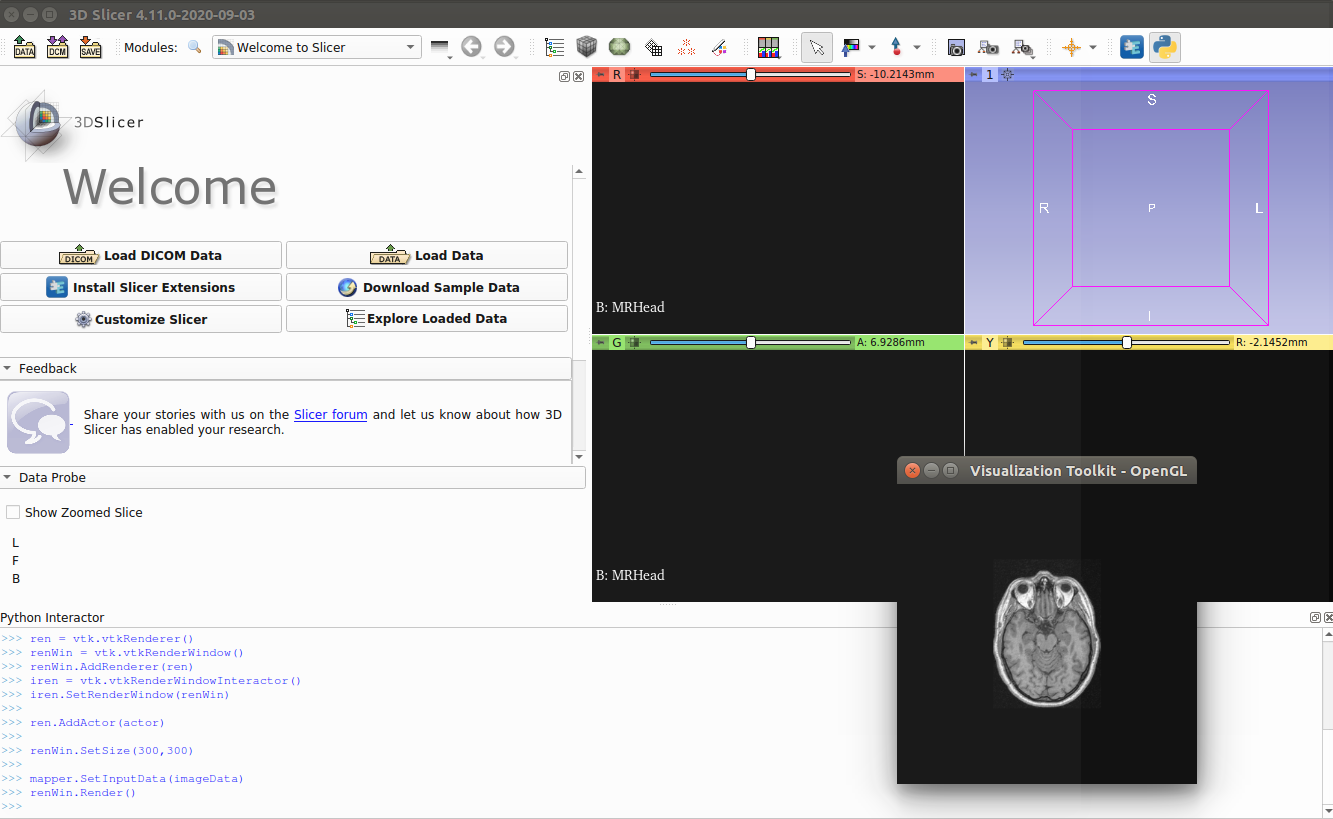
Task: Open the Data module tree icon
Action: coord(554,47)
